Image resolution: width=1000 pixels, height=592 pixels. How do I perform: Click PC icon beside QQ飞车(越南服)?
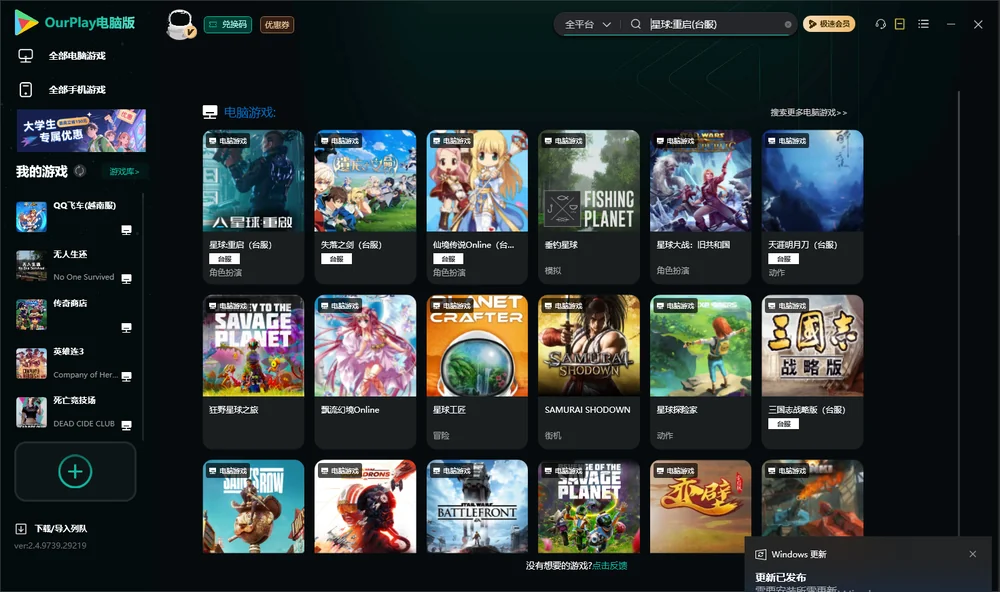click(x=126, y=230)
